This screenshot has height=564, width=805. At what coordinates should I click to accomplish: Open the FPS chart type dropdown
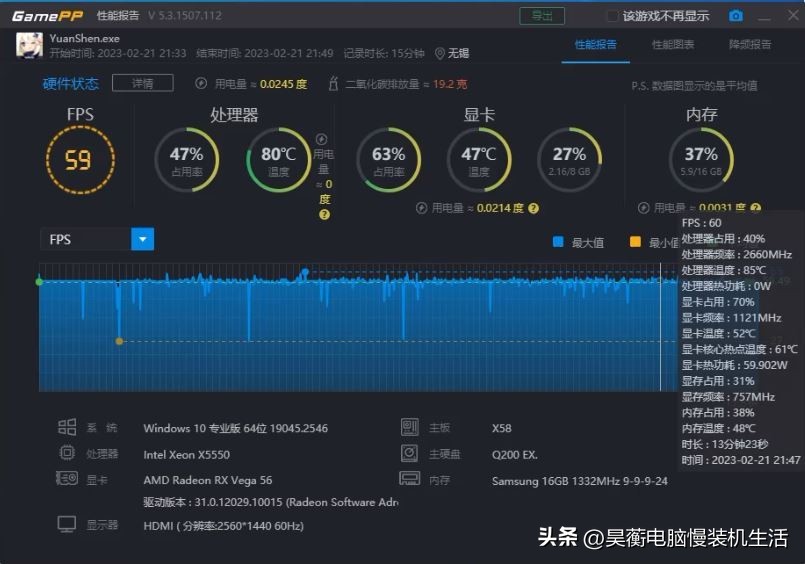[x=143, y=239]
